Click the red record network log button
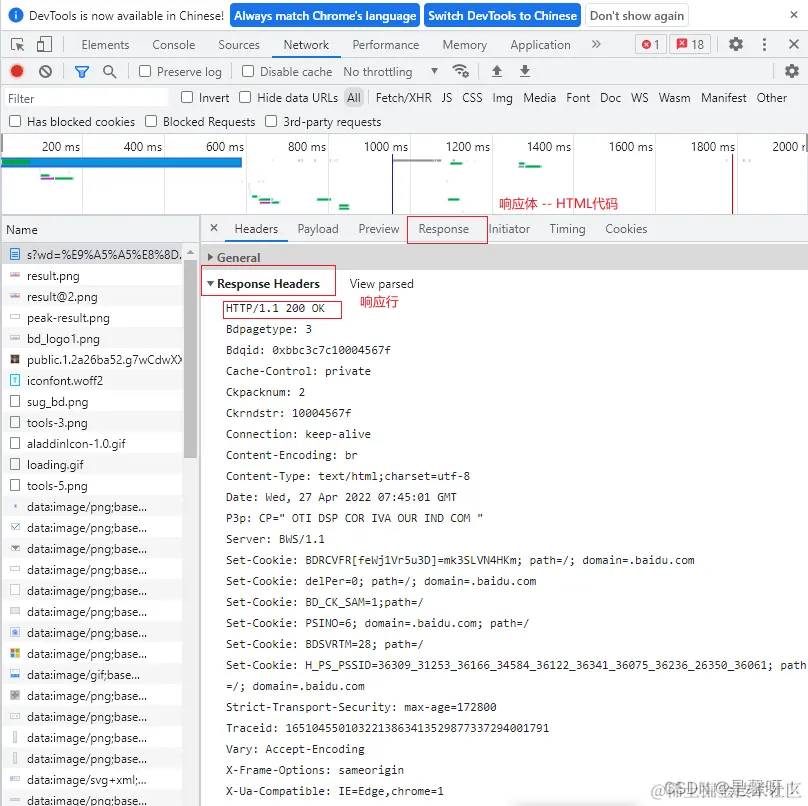The height and width of the screenshot is (806, 808). 17,71
